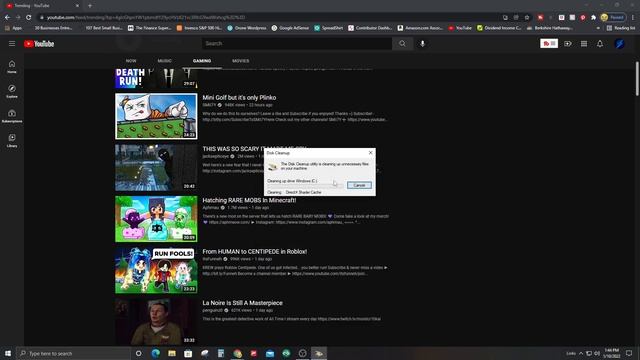Open Windows Start menu
This screenshot has width=640, height=360.
8,353
